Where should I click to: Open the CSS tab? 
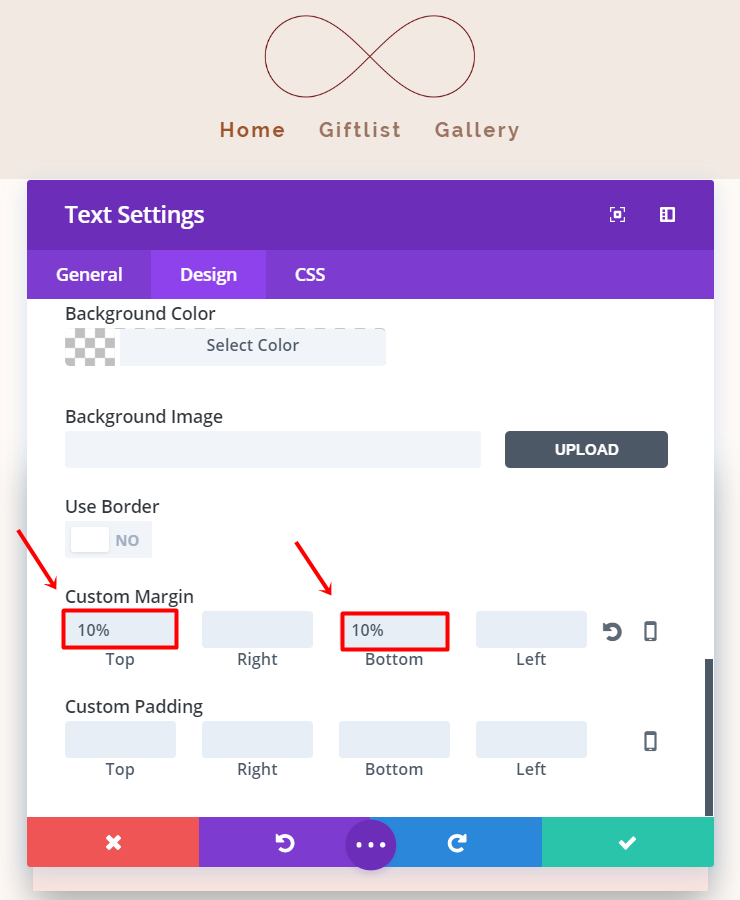point(310,275)
